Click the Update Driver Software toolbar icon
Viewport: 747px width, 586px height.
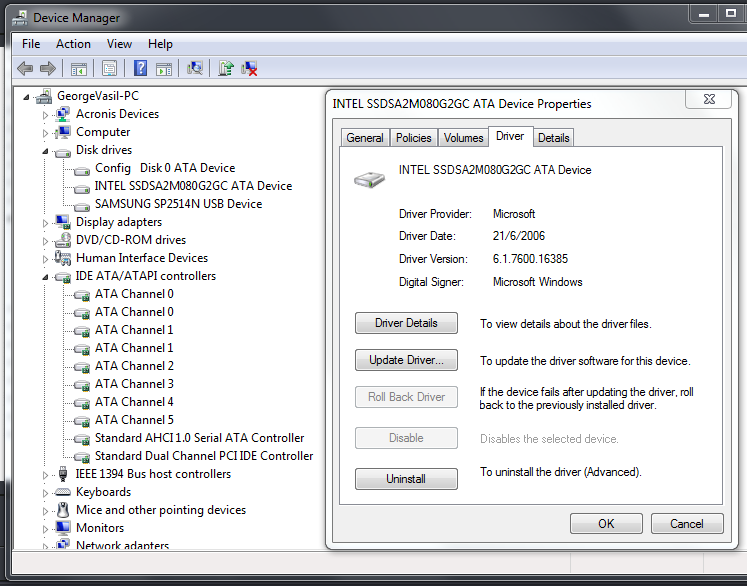point(226,68)
